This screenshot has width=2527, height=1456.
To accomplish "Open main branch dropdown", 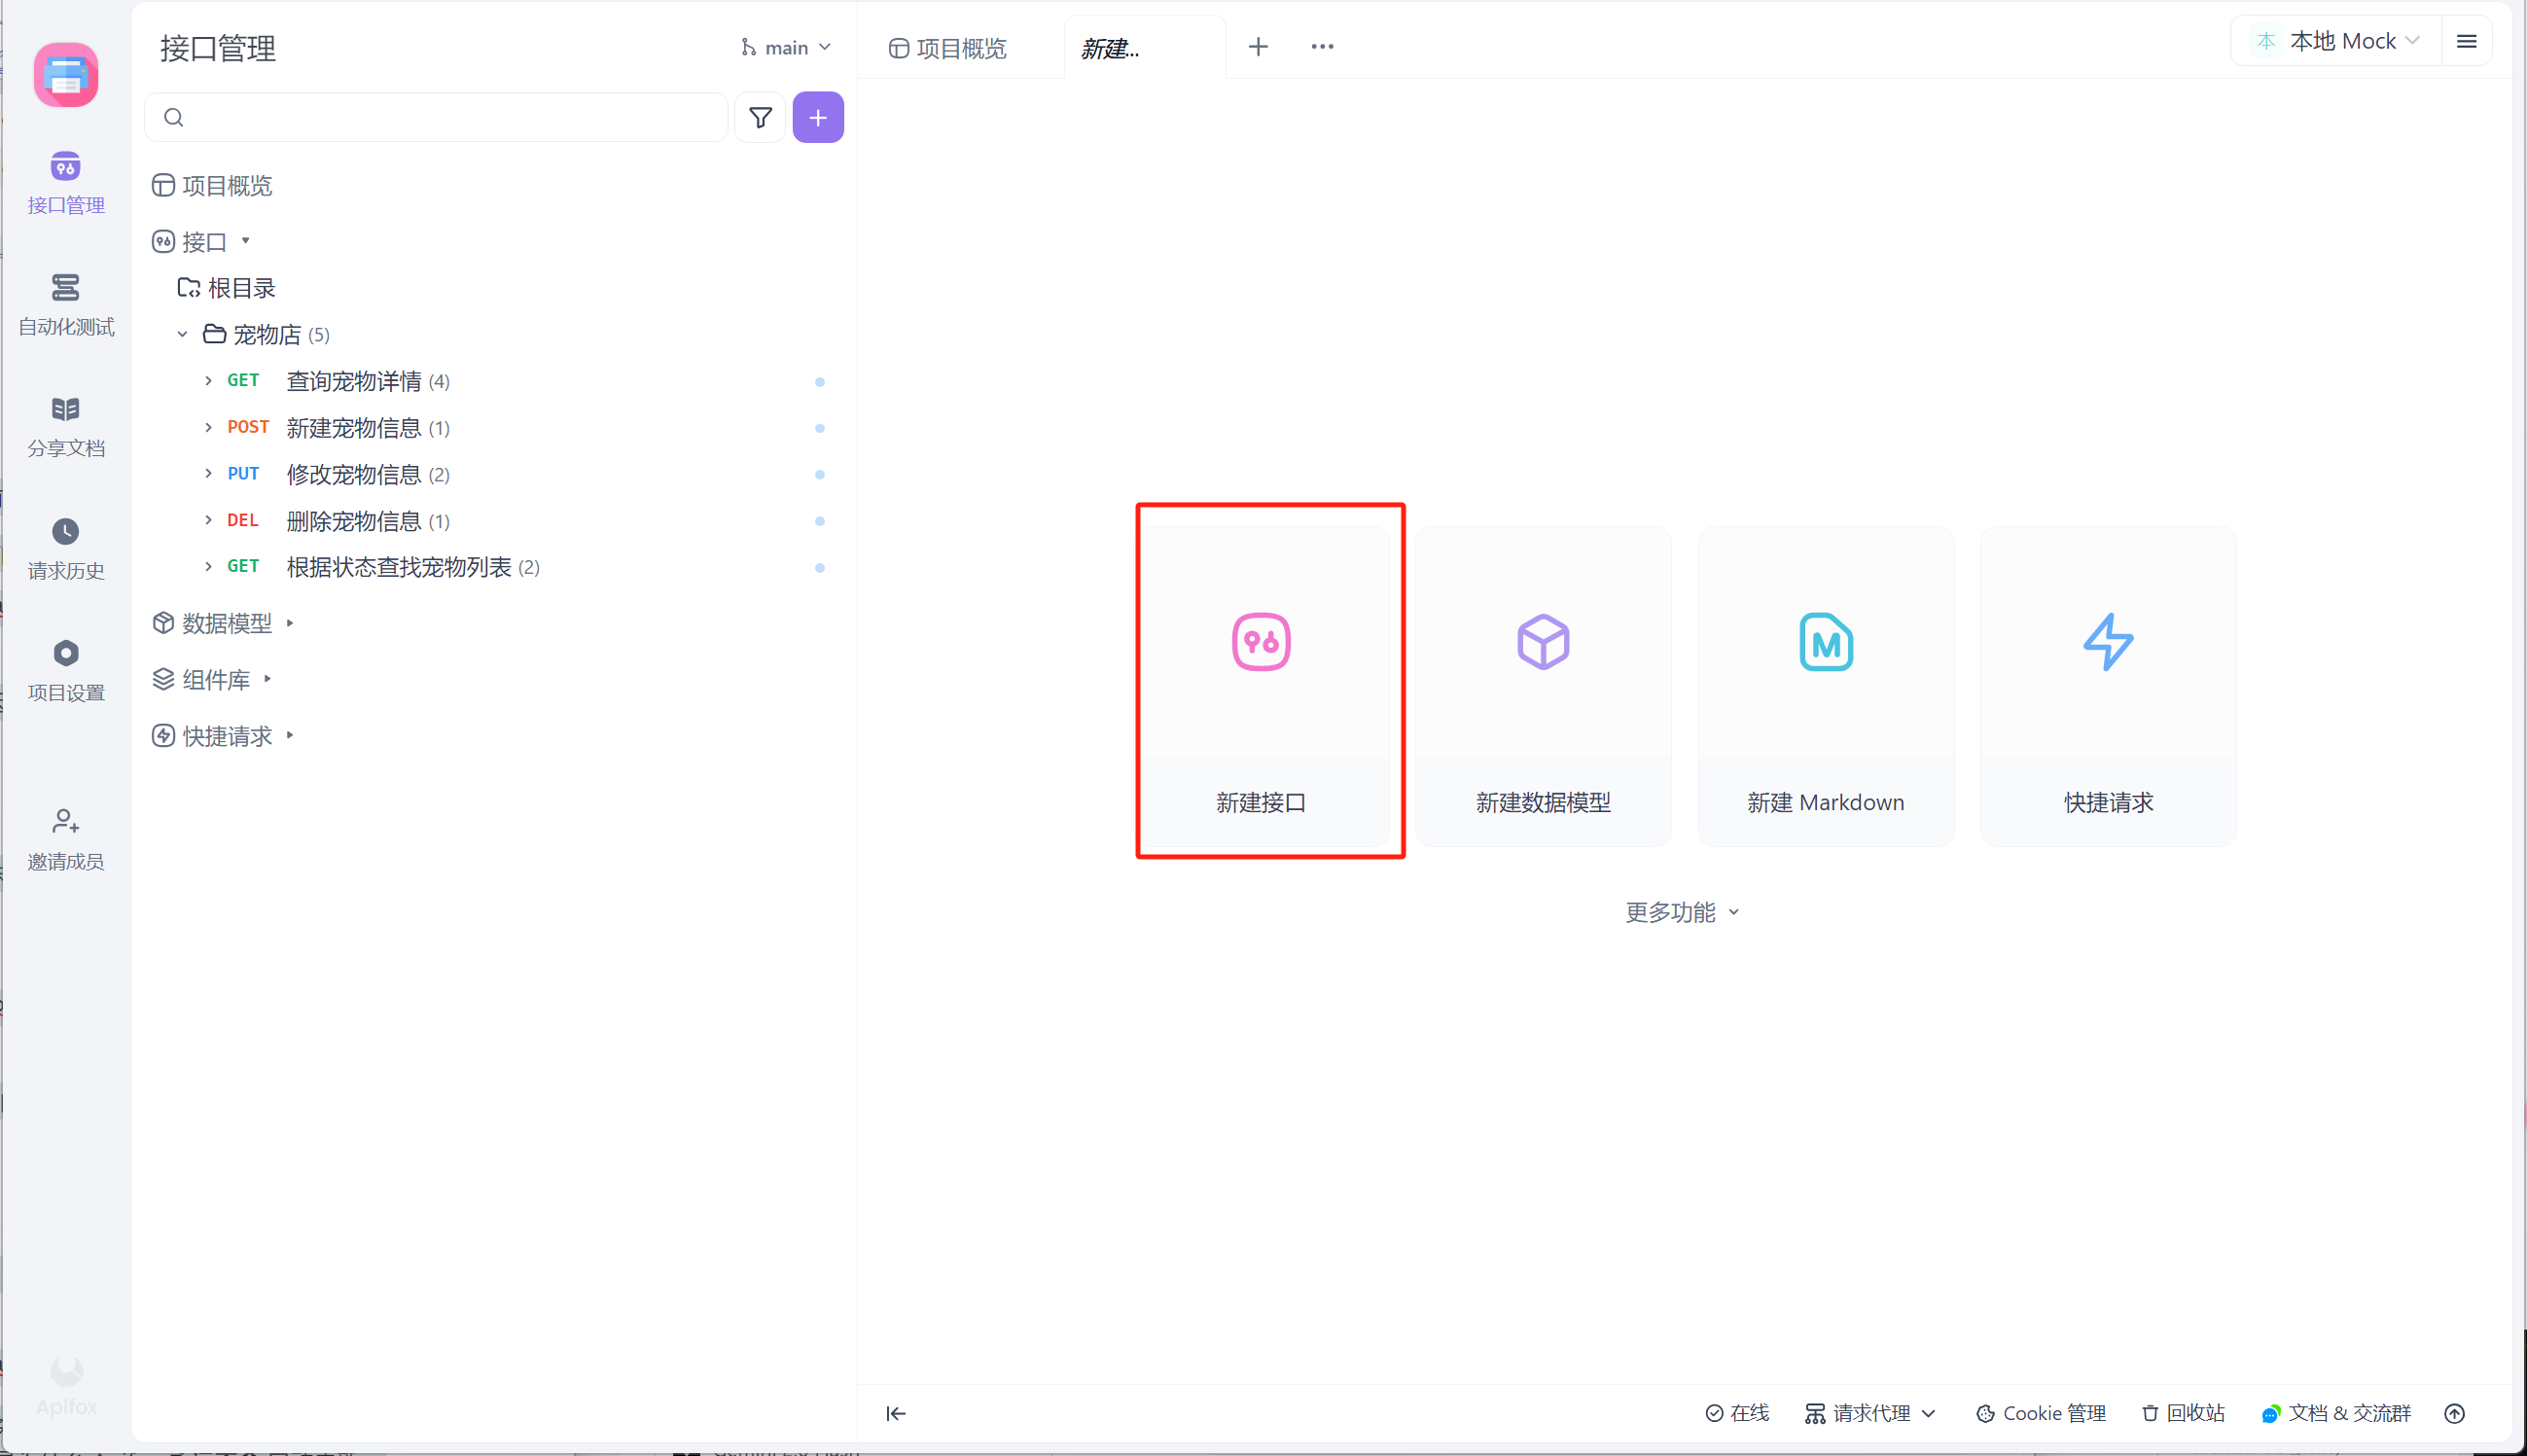I will click(786, 48).
